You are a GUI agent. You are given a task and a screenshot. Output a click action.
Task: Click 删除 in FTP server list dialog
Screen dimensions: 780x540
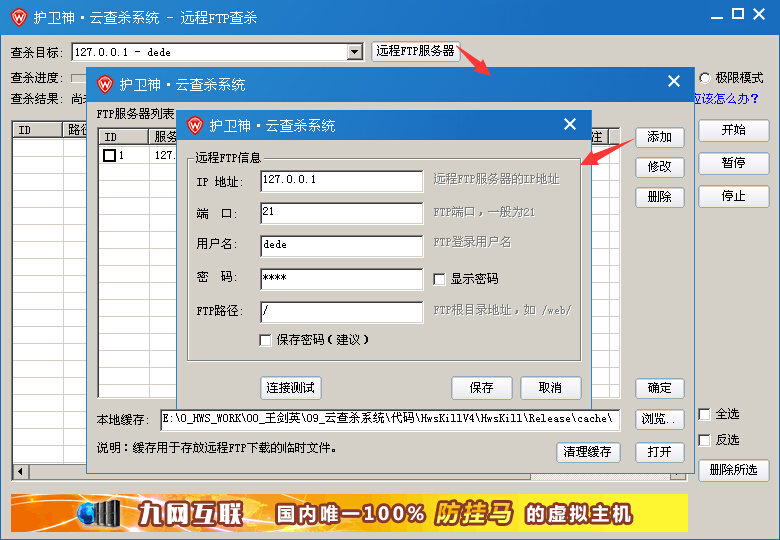click(x=660, y=197)
